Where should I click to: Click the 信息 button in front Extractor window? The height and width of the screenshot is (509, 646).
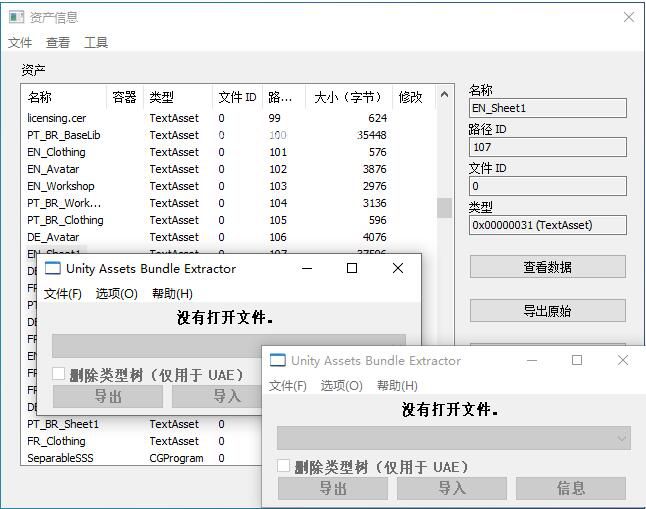(x=571, y=488)
